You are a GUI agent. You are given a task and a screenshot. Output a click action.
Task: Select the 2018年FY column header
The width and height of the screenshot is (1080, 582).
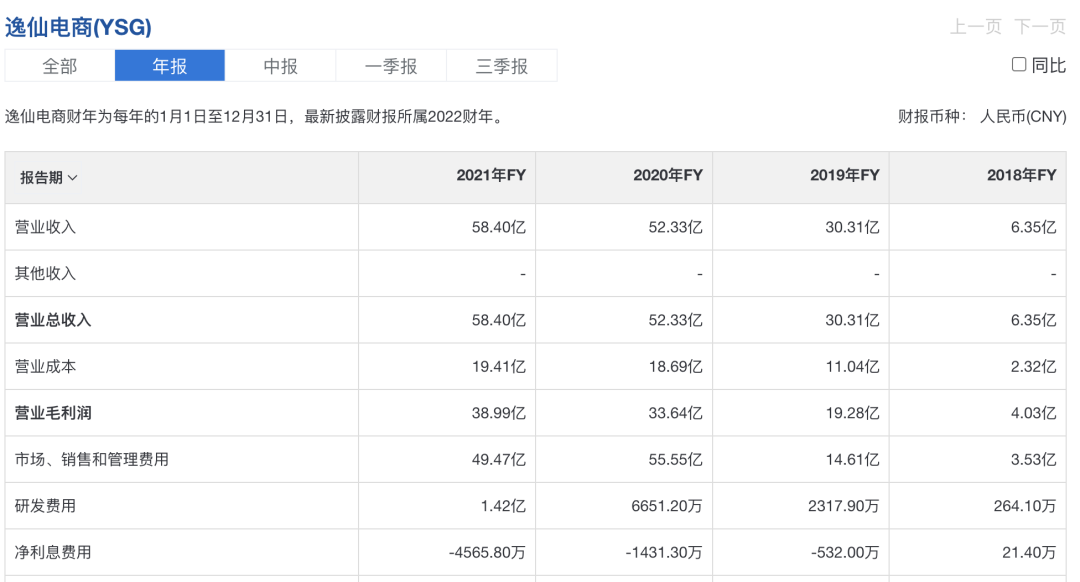tap(1021, 176)
